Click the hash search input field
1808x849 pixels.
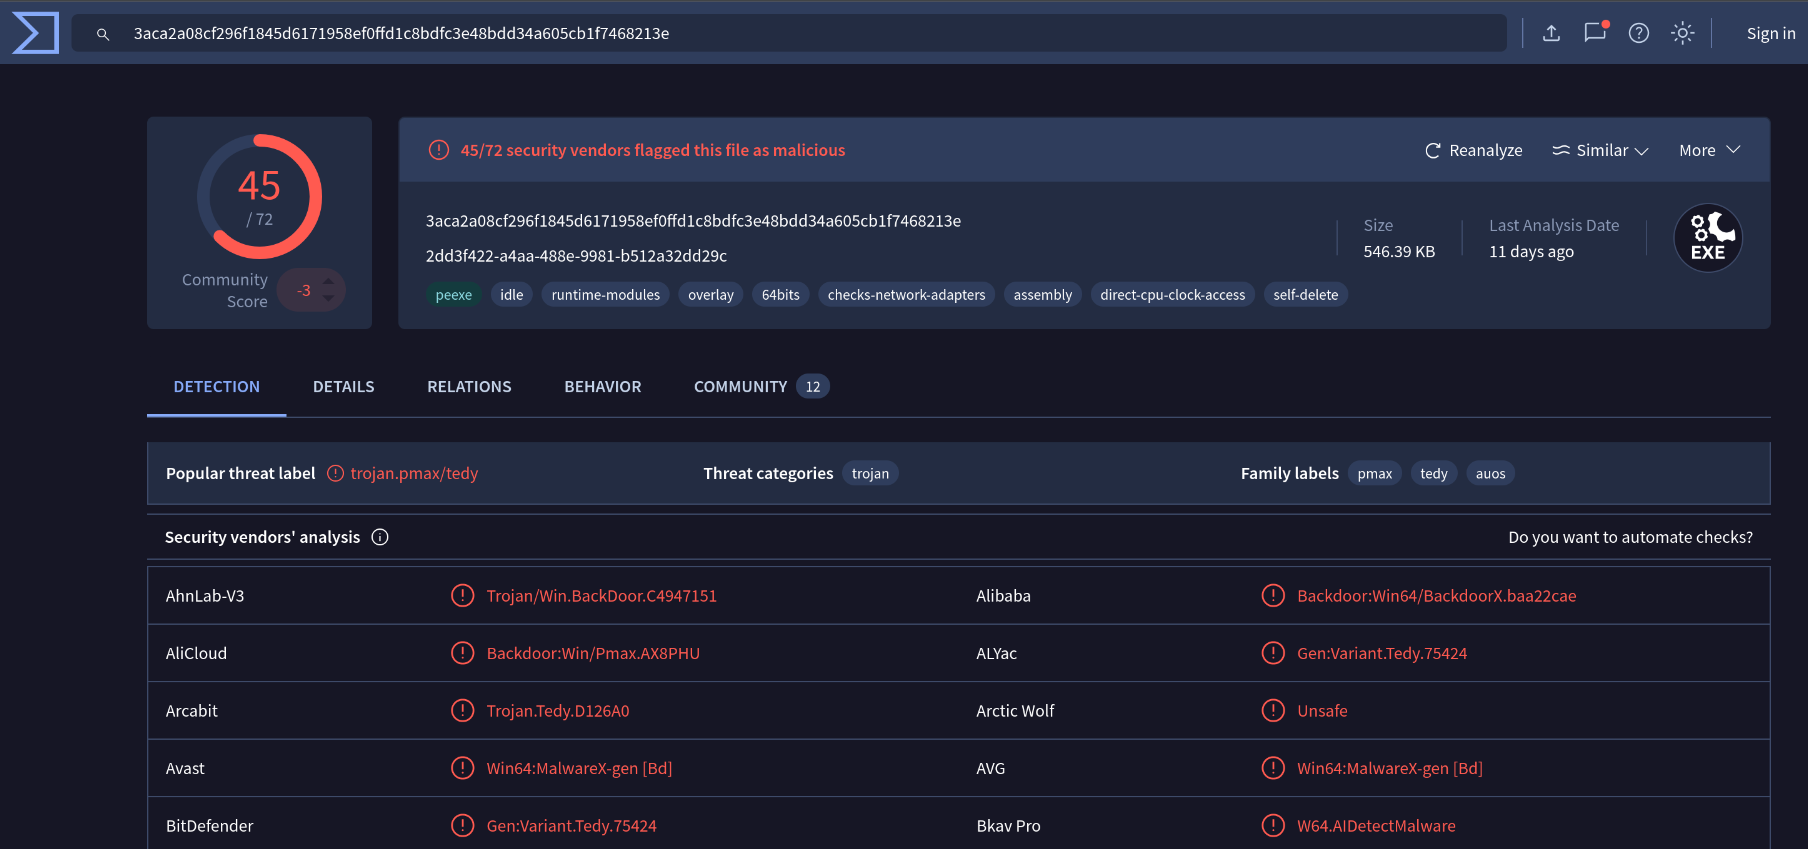pos(800,33)
